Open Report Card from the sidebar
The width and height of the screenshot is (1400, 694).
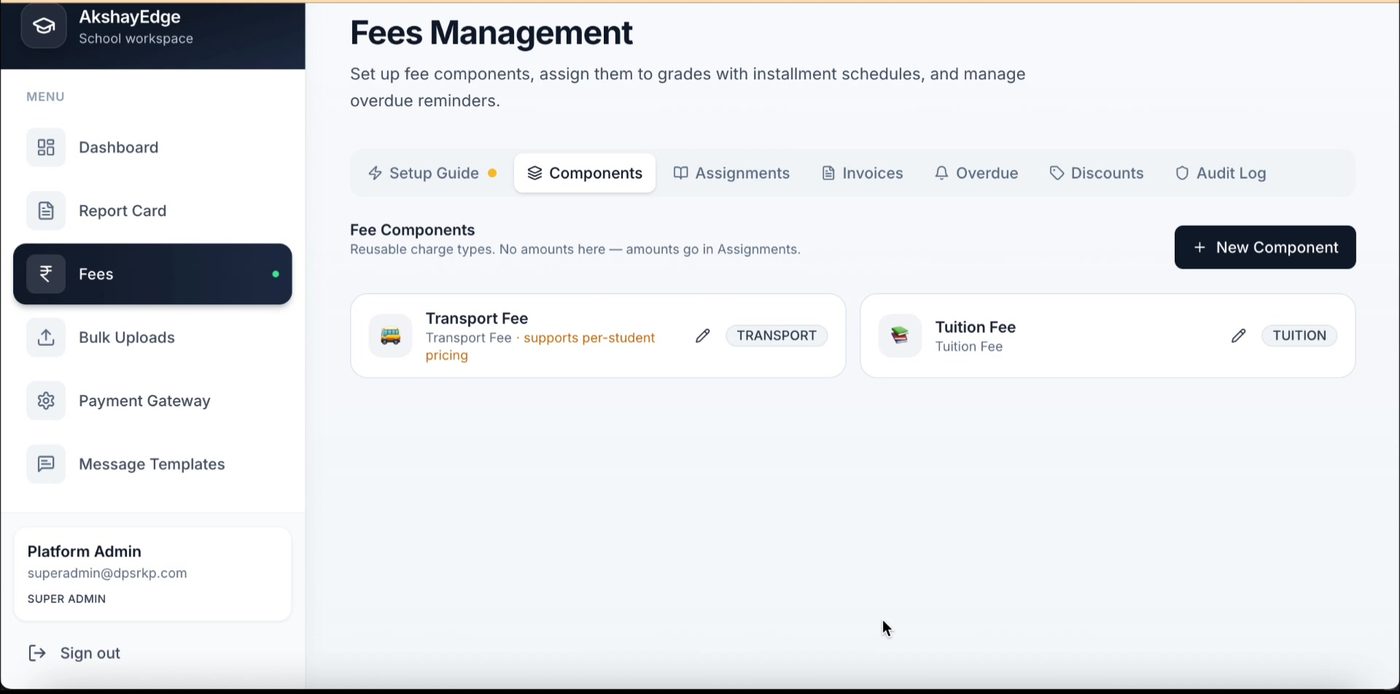pos(152,210)
